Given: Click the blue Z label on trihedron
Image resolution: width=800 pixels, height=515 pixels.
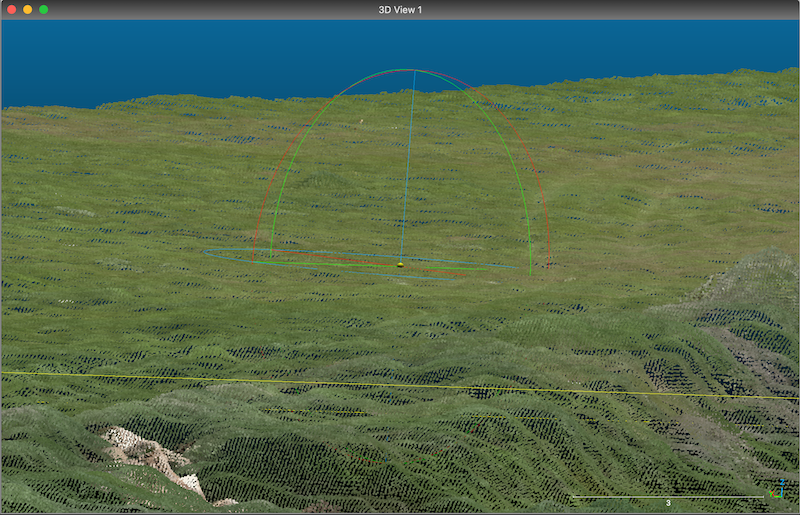Looking at the screenshot, I should coord(782,482).
